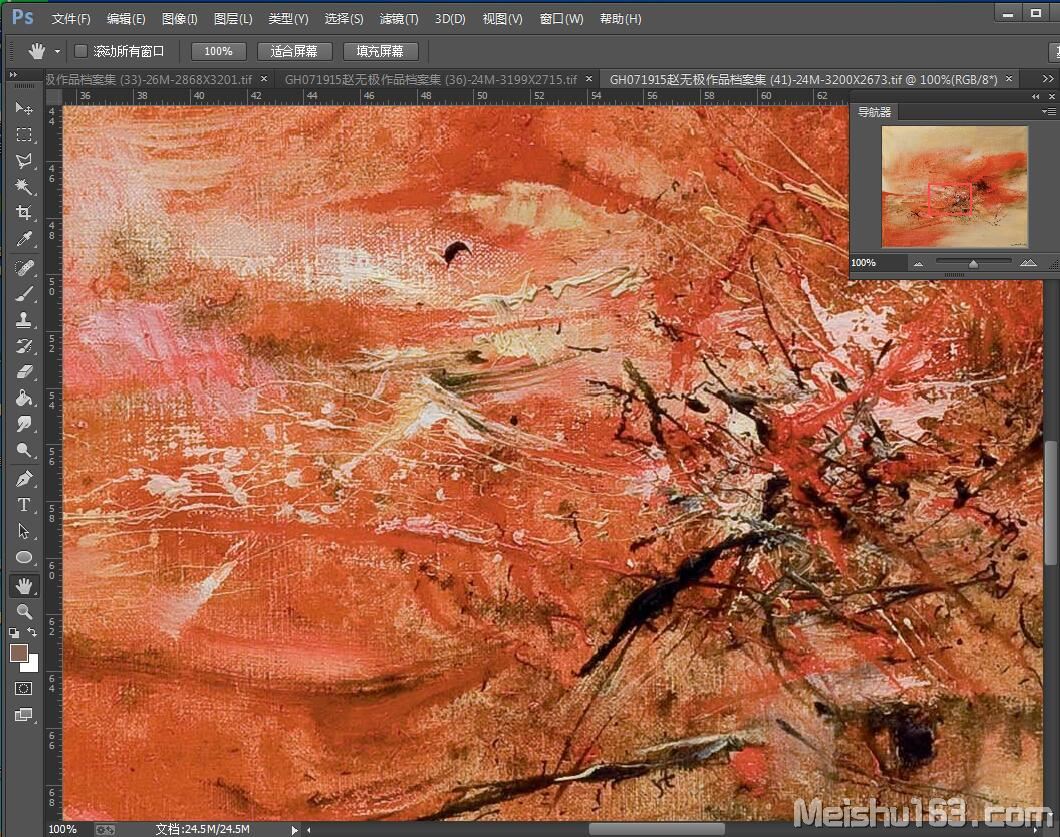Select the Healing Brush tool
Viewport: 1060px width, 837px height.
pyautogui.click(x=24, y=268)
